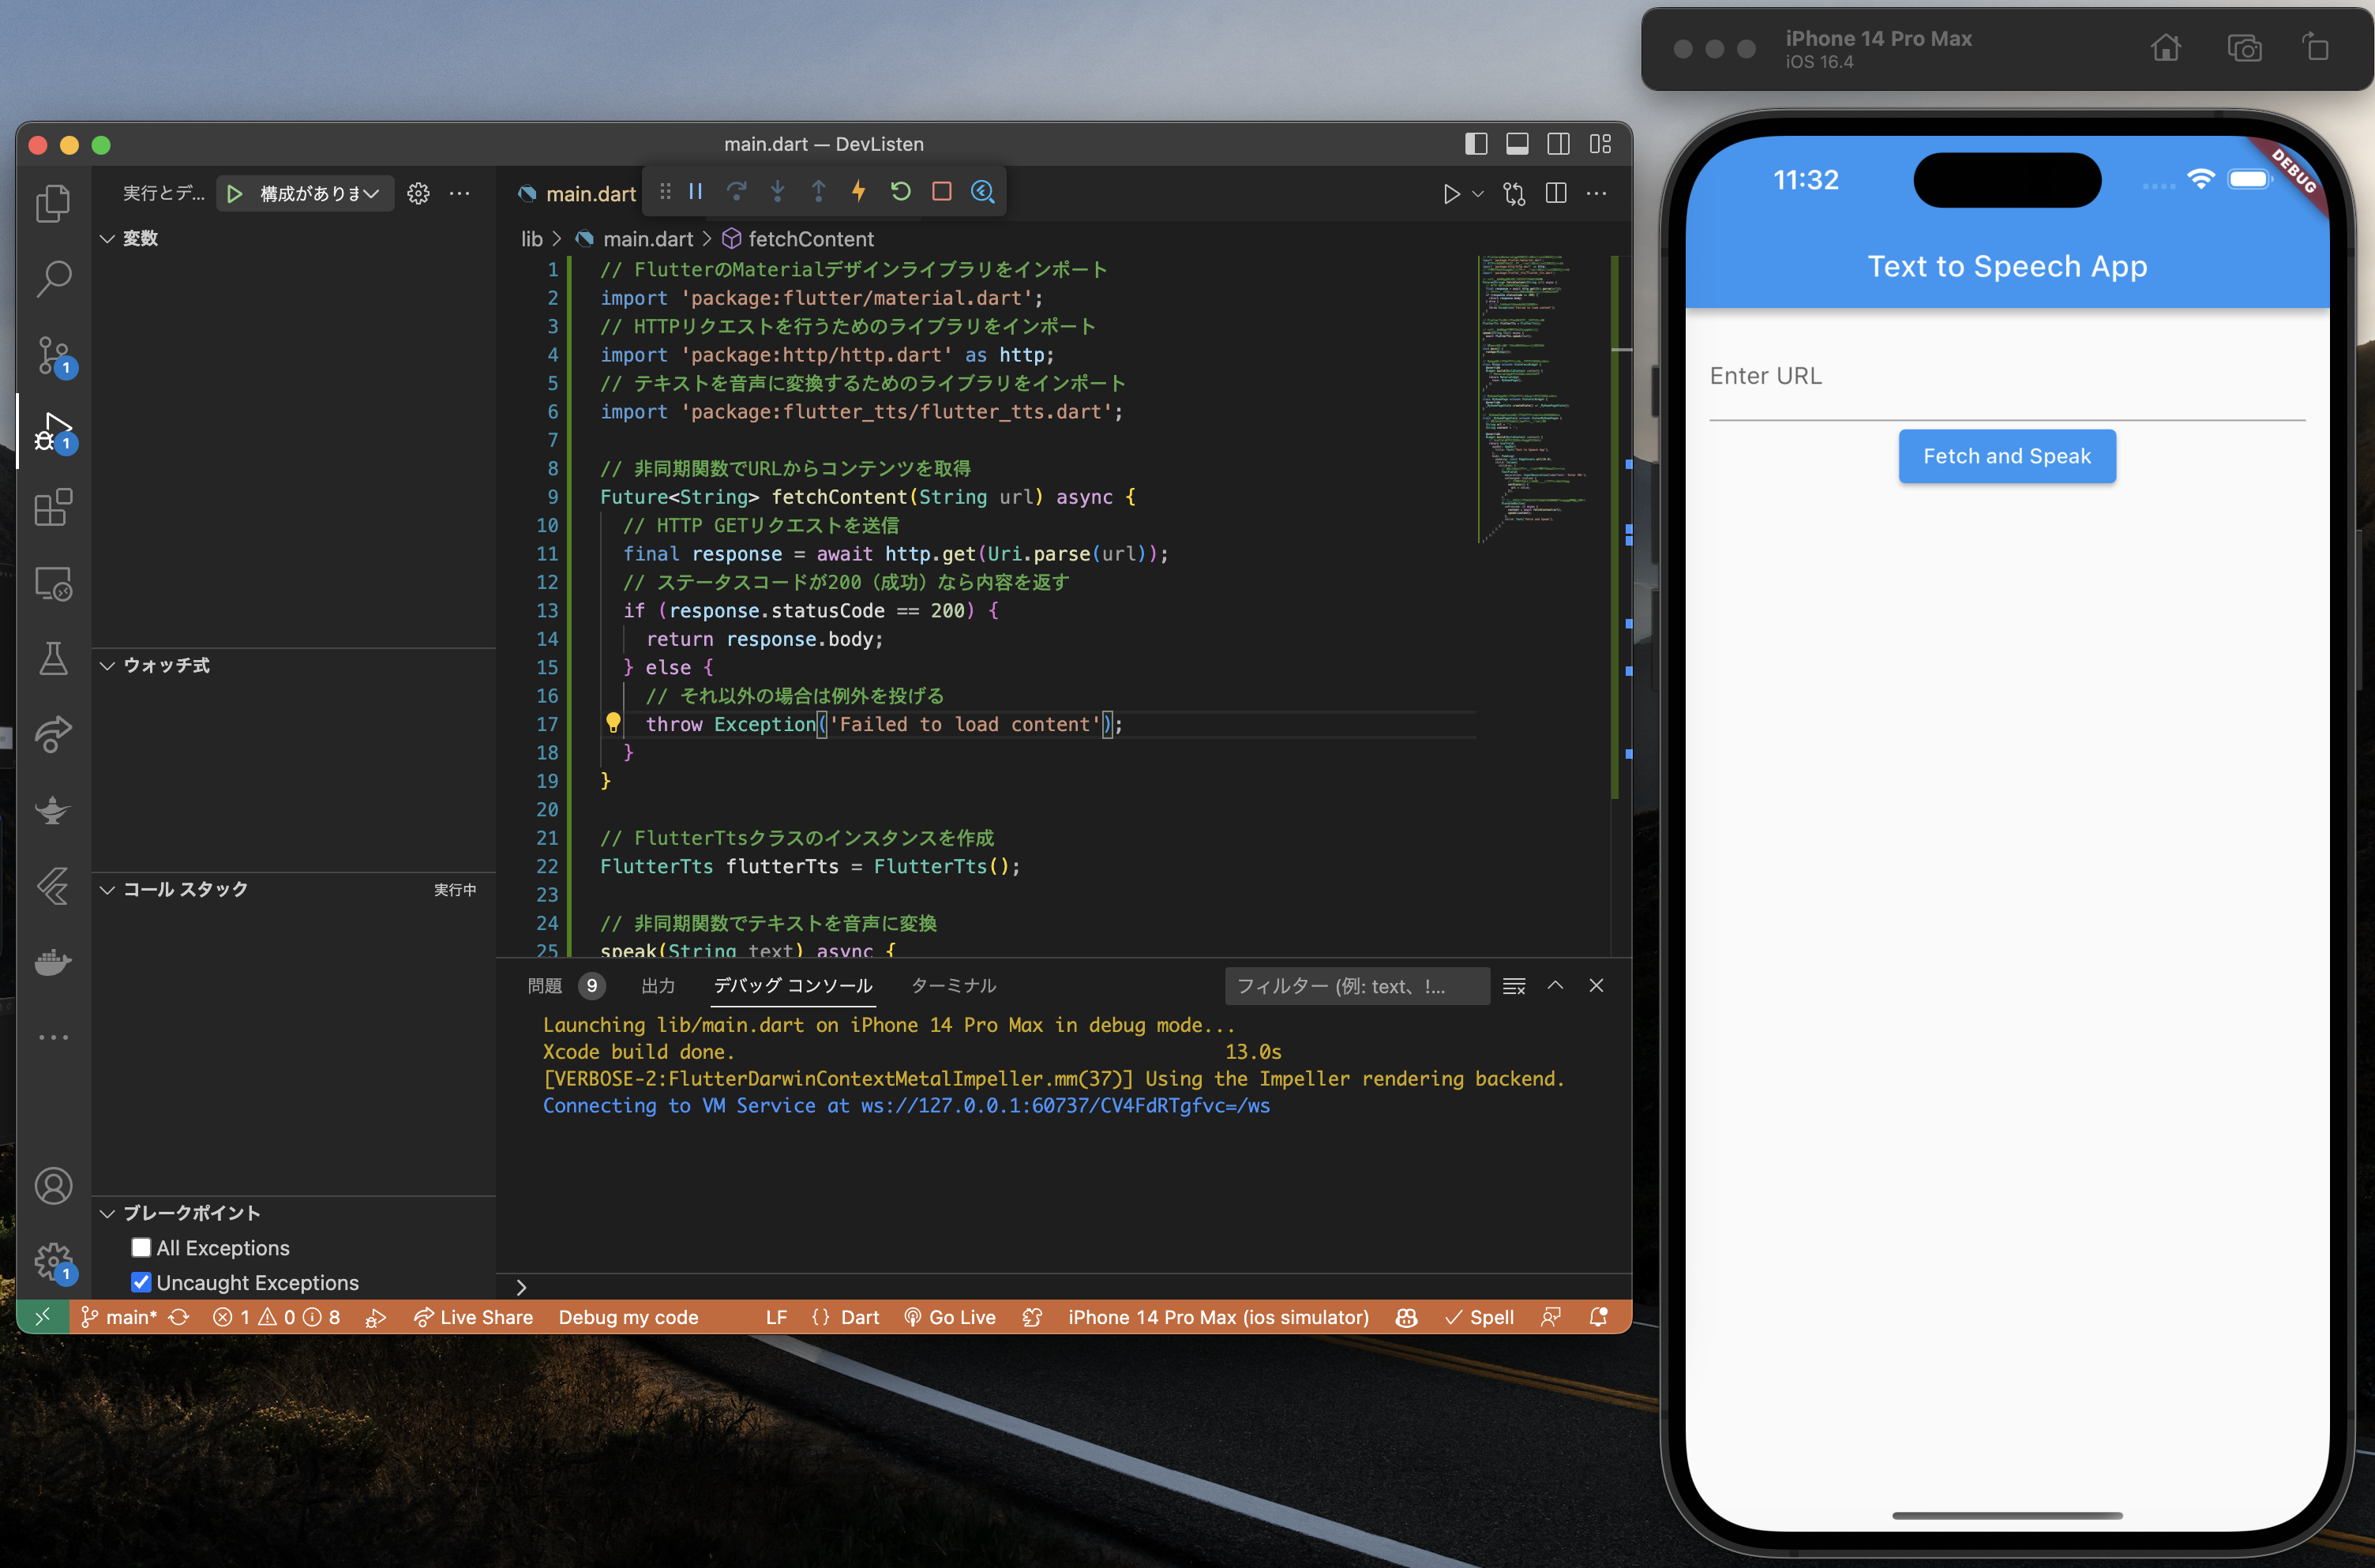Open the Source Control view

pyautogui.click(x=53, y=355)
